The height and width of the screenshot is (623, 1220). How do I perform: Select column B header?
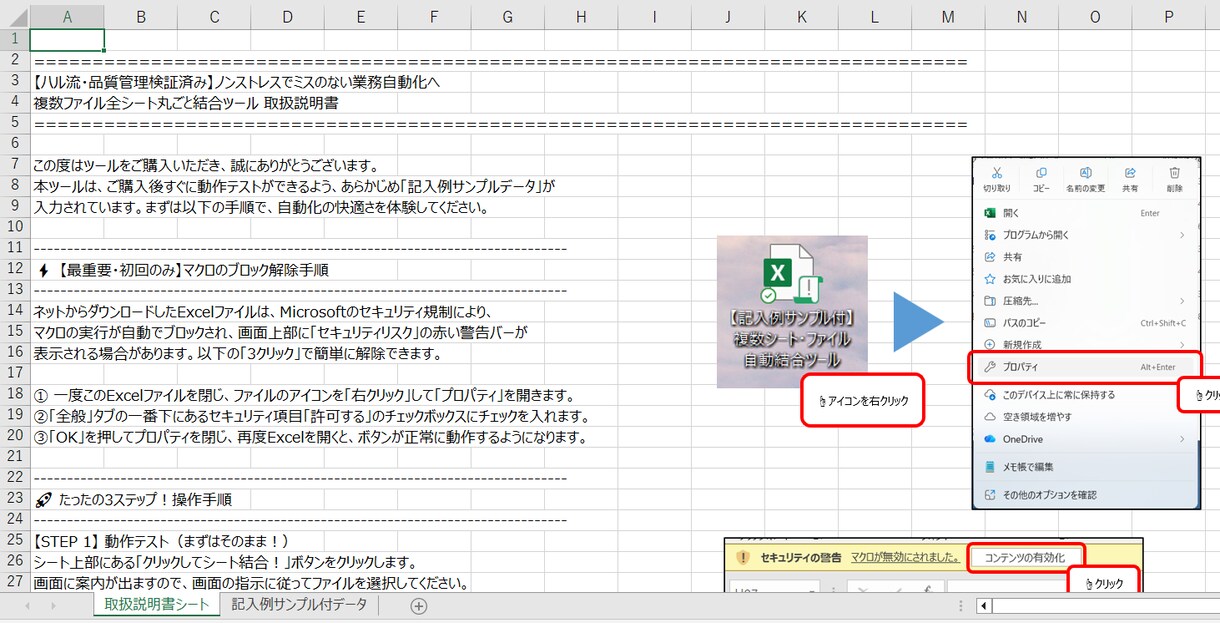(x=141, y=17)
